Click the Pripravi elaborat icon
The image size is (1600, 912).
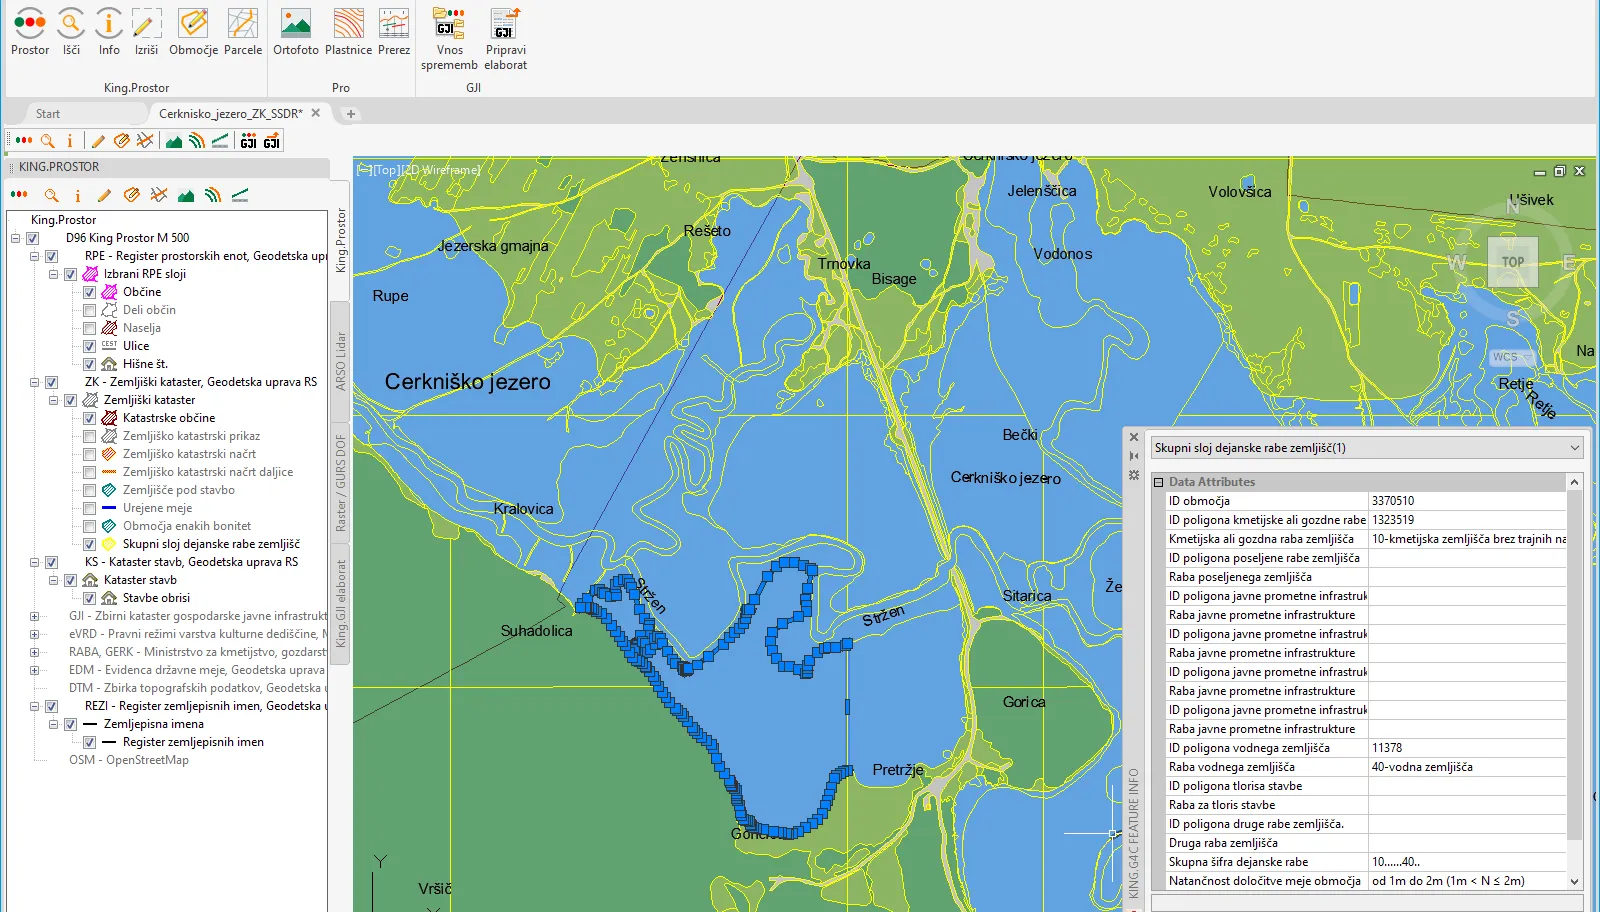(x=505, y=24)
